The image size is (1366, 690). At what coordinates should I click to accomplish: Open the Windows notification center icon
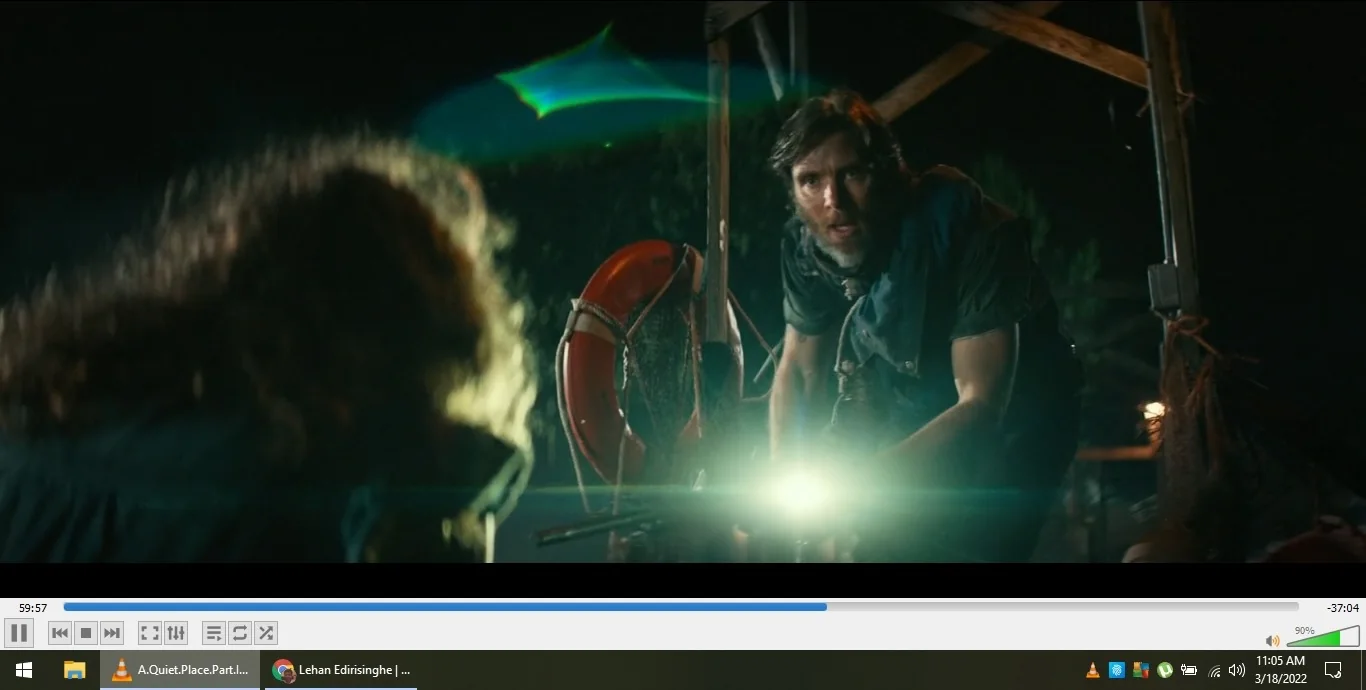[1333, 670]
